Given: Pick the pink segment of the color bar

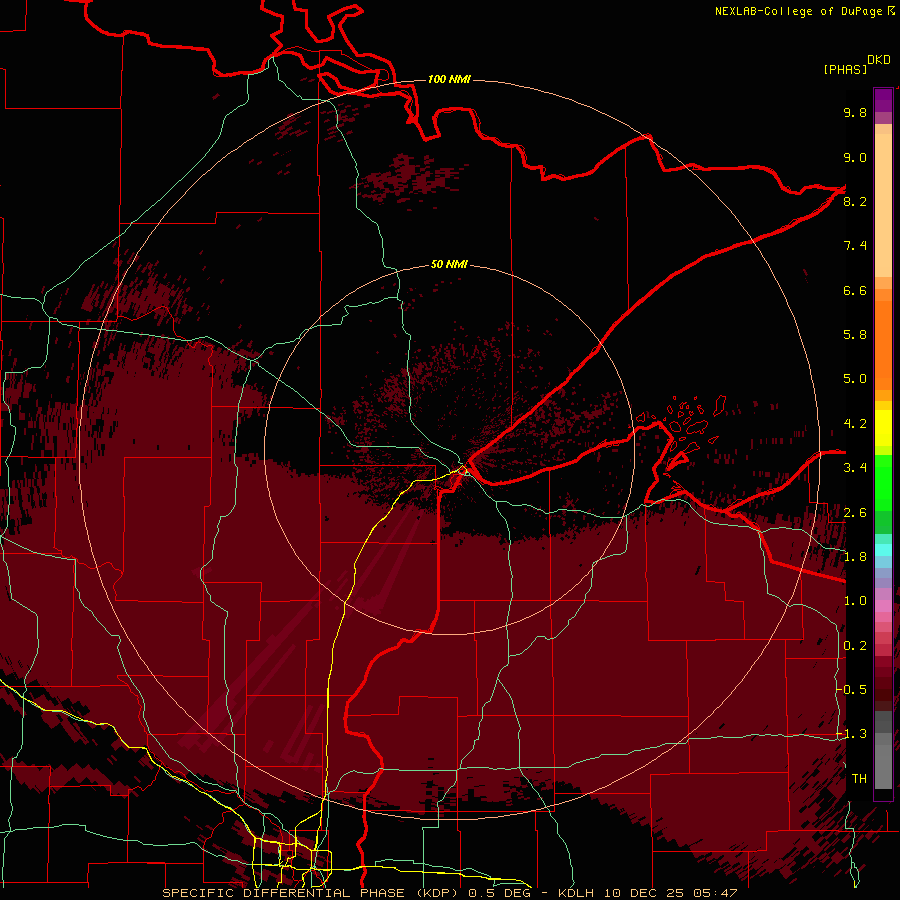Looking at the screenshot, I should (x=883, y=605).
